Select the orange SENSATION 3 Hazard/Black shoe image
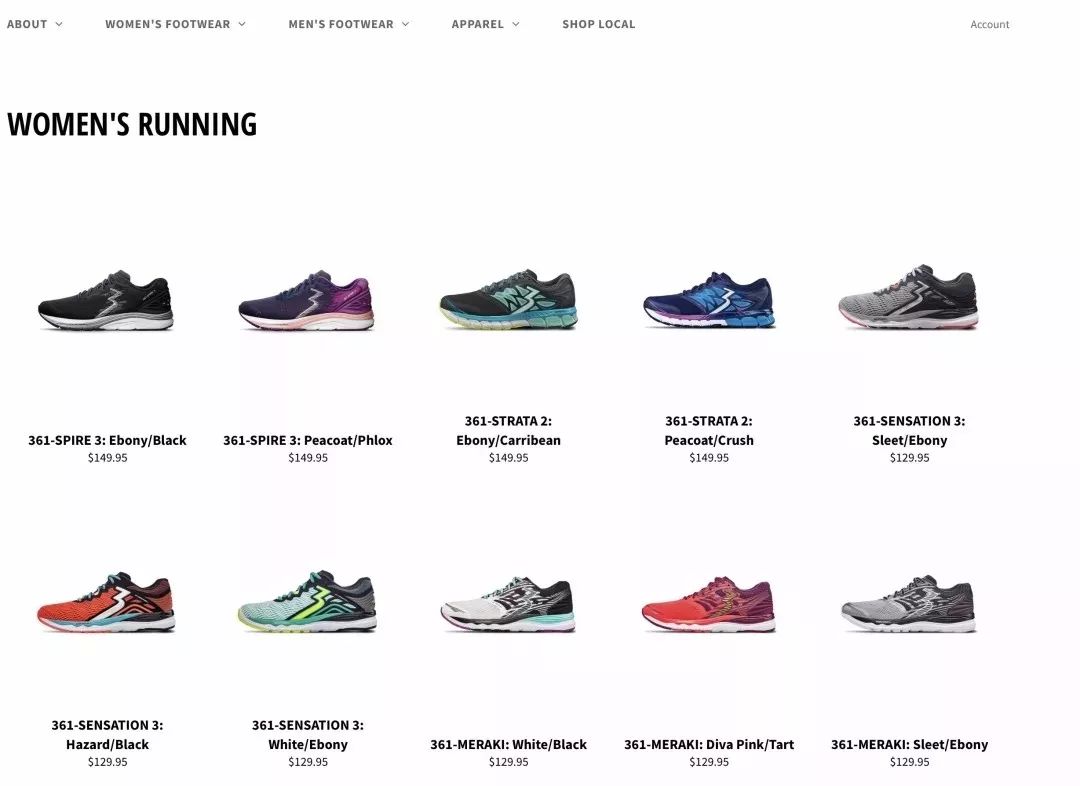The width and height of the screenshot is (1080, 786). (x=107, y=602)
